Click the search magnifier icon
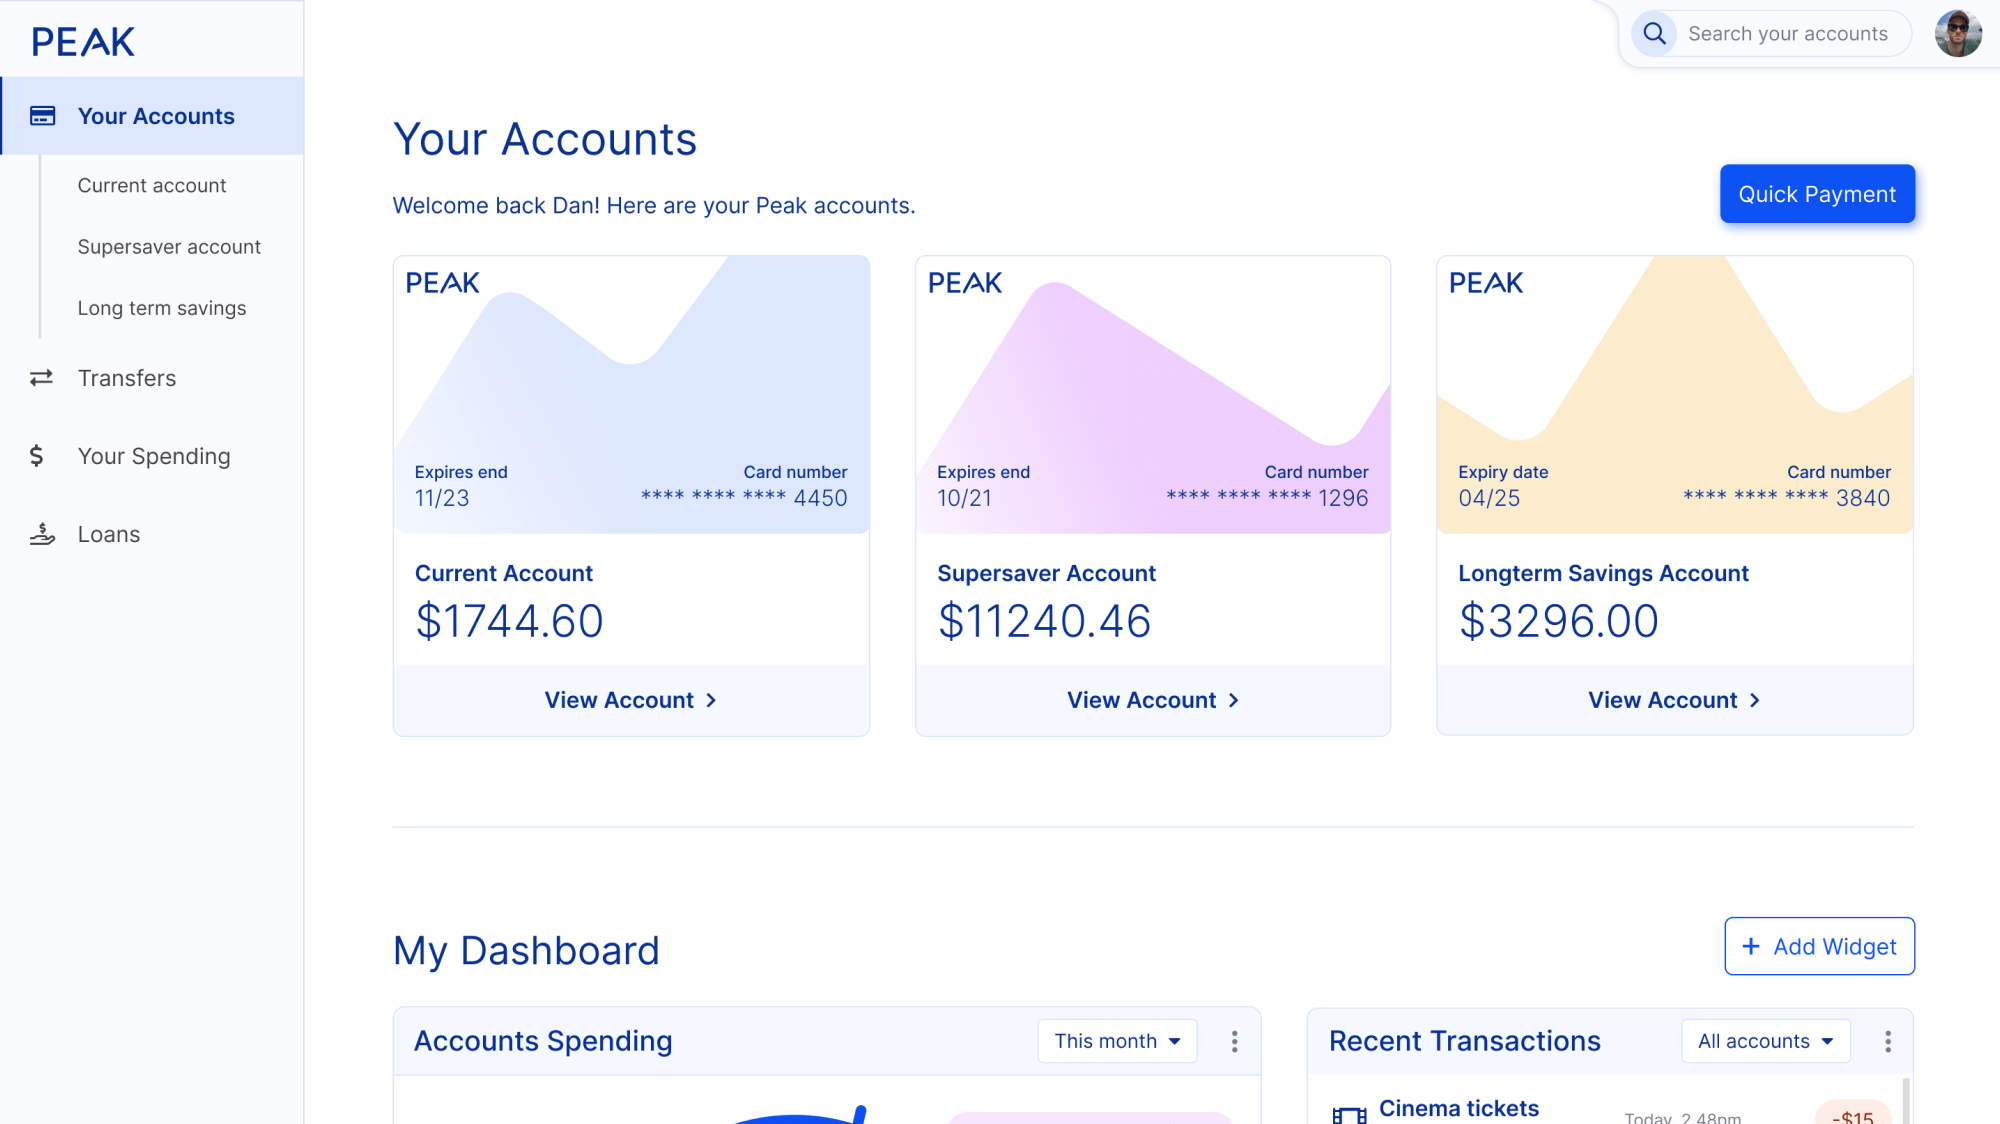The width and height of the screenshot is (2000, 1124). [x=1655, y=34]
